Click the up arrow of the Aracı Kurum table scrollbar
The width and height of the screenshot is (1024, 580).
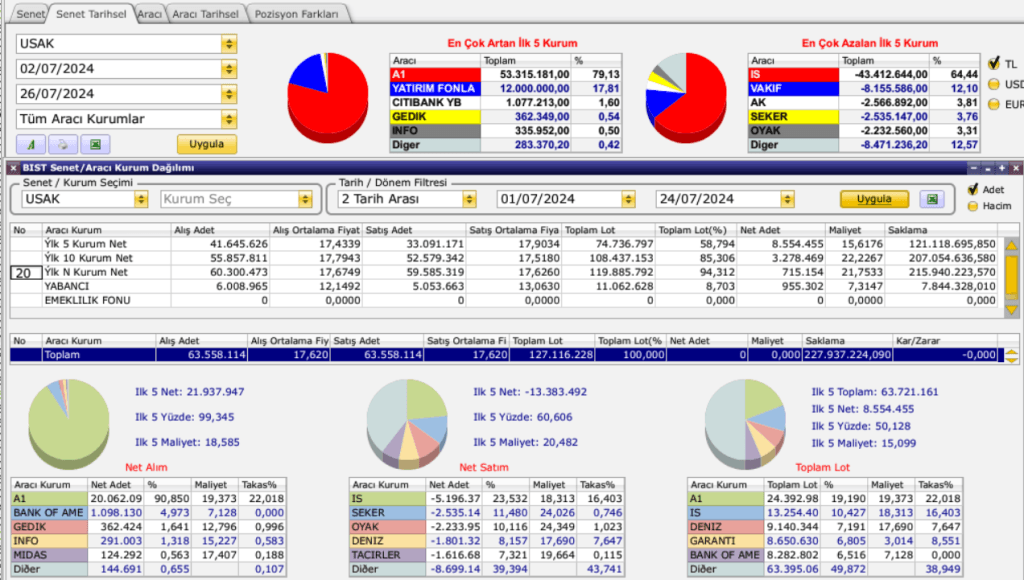point(1011,246)
